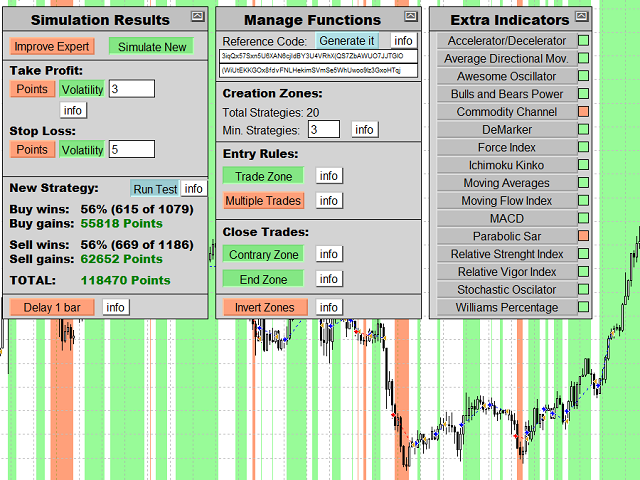Select the Moving Averages indicator

tap(506, 184)
